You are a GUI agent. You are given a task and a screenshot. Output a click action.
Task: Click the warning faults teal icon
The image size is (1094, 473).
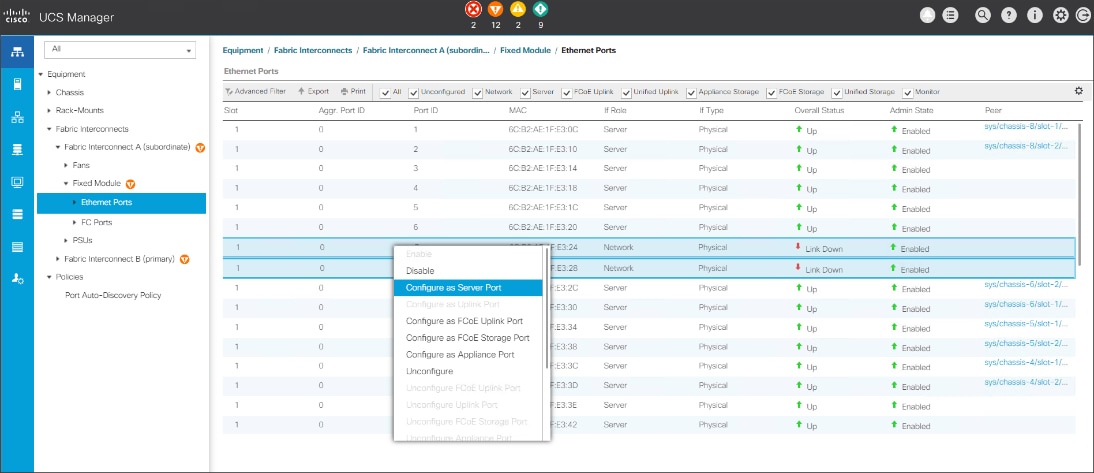click(x=540, y=10)
